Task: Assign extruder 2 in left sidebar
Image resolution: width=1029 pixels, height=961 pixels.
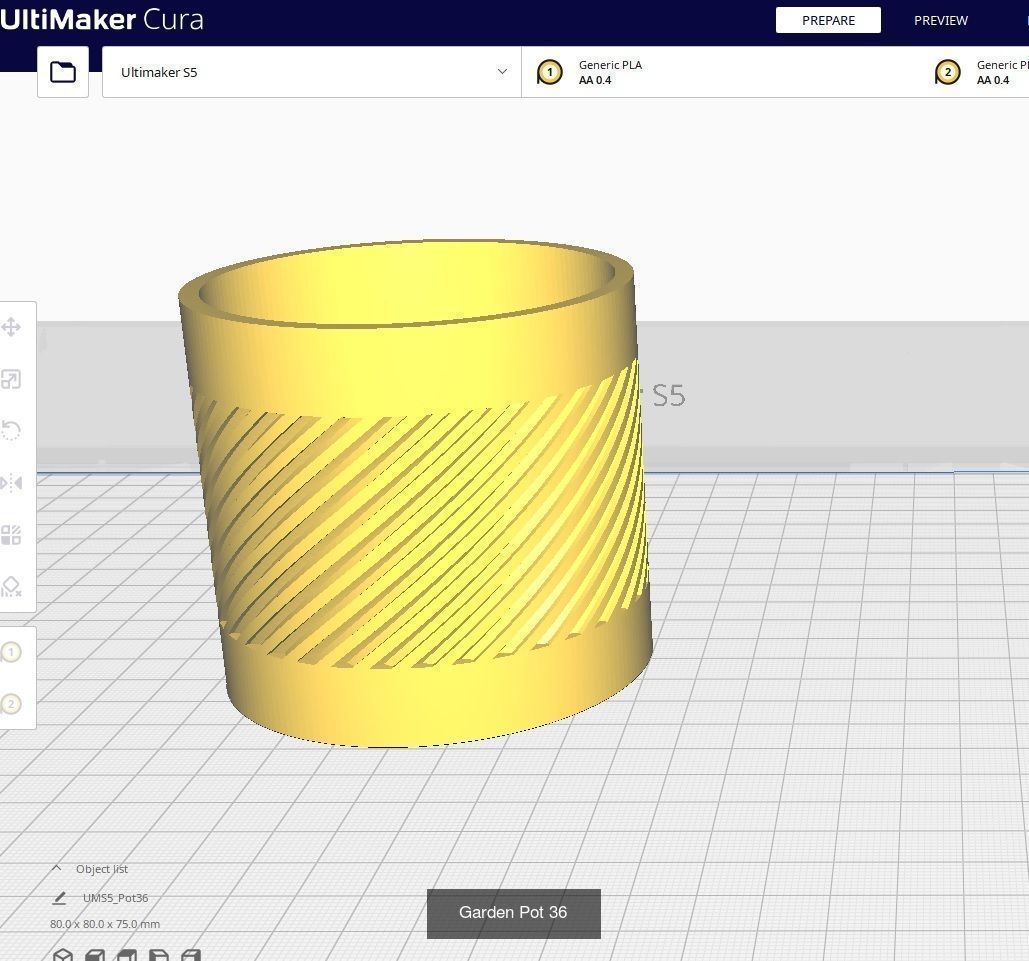Action: [10, 704]
